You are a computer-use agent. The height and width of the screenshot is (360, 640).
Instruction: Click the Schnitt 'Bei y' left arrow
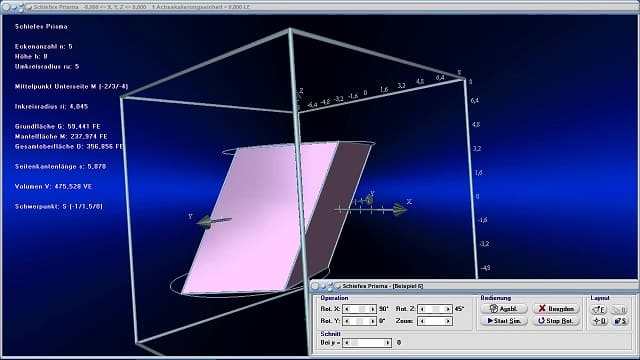click(347, 342)
